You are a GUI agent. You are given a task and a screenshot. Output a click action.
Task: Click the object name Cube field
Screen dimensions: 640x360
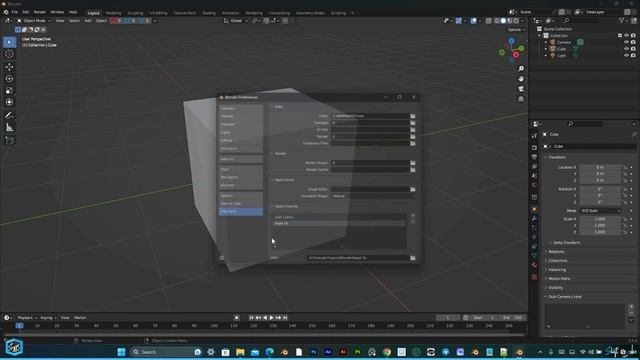pyautogui.click(x=590, y=146)
